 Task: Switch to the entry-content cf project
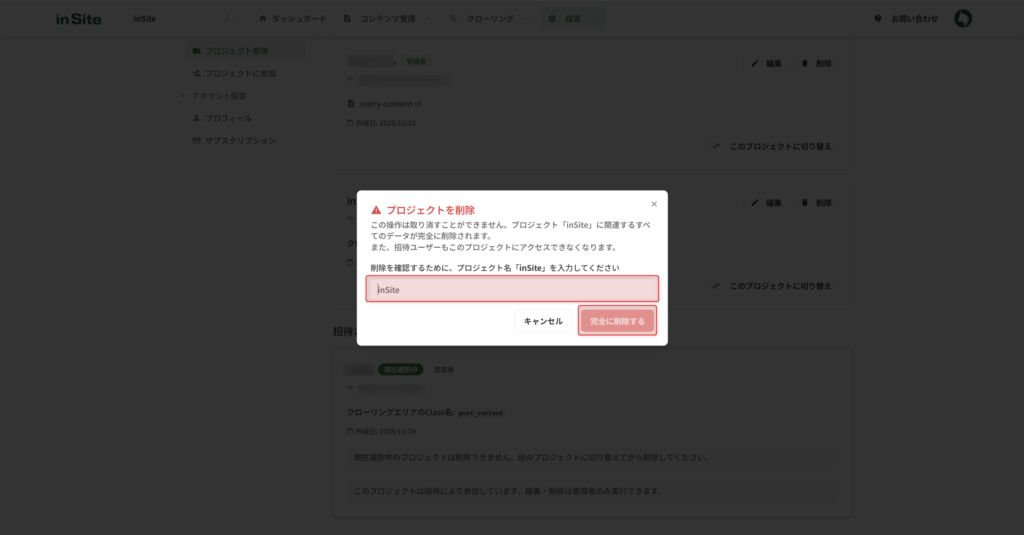(x=772, y=146)
